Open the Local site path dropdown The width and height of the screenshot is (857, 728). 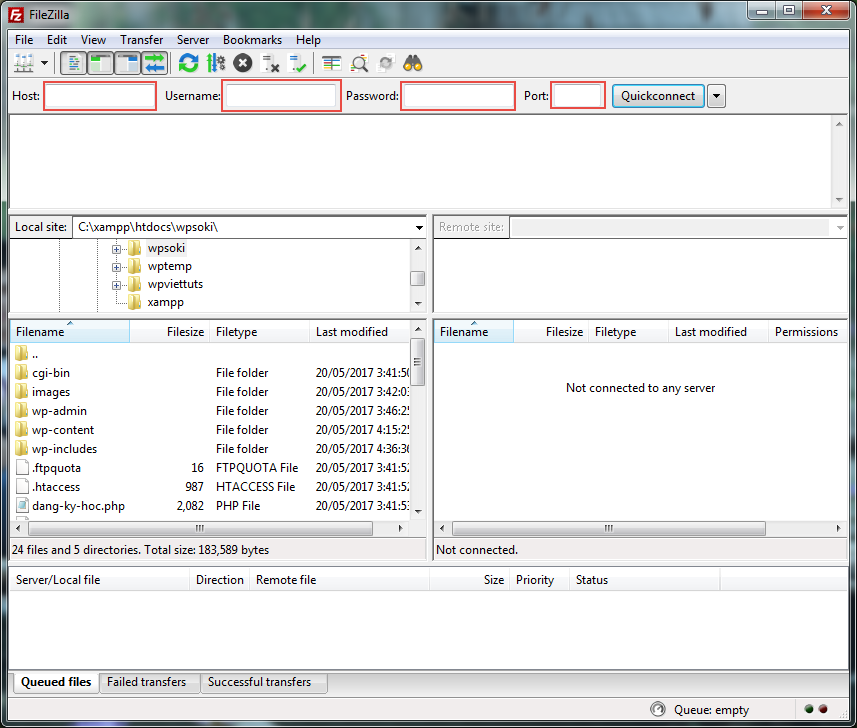click(419, 227)
